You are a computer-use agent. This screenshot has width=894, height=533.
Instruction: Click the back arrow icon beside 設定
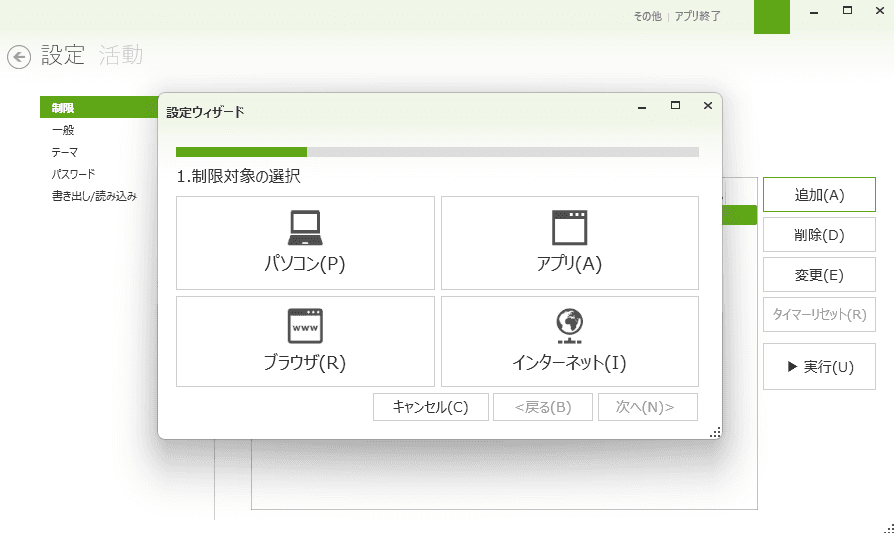point(19,57)
